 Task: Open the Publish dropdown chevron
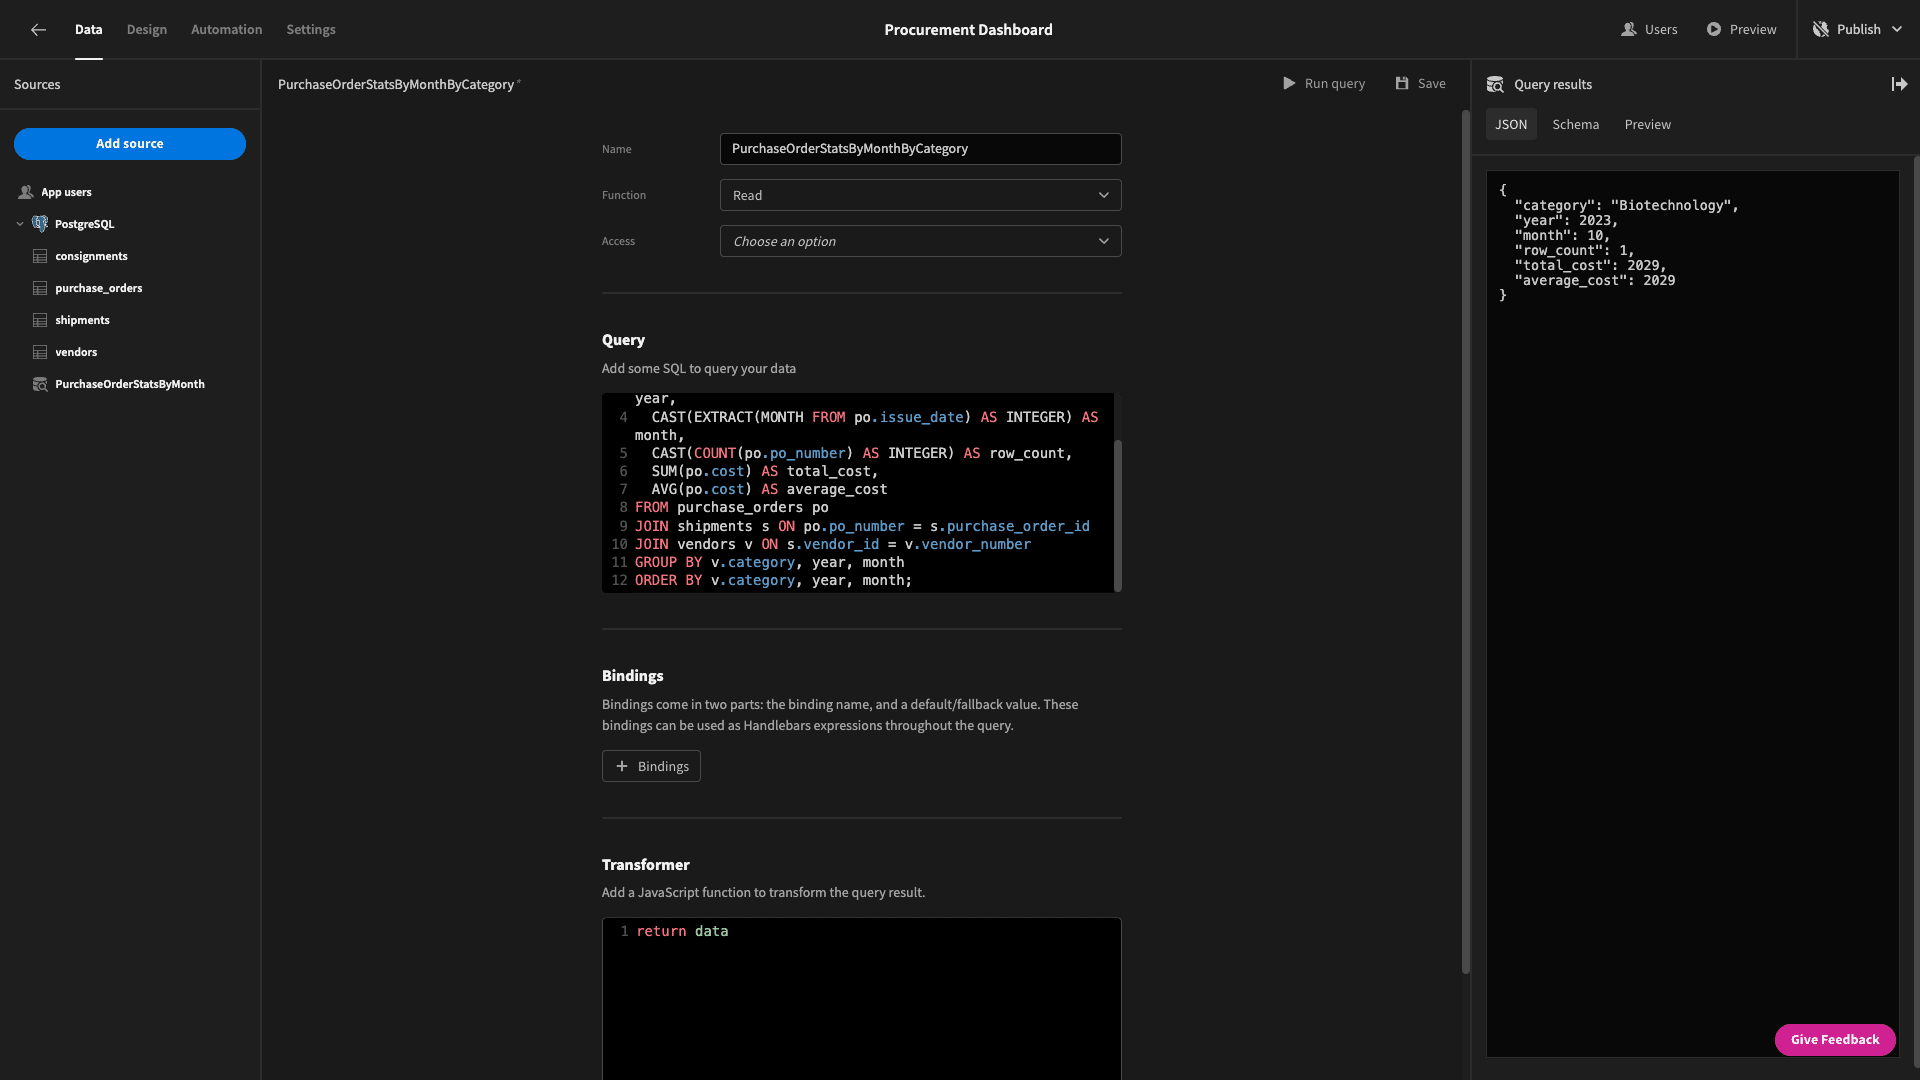(x=1896, y=30)
